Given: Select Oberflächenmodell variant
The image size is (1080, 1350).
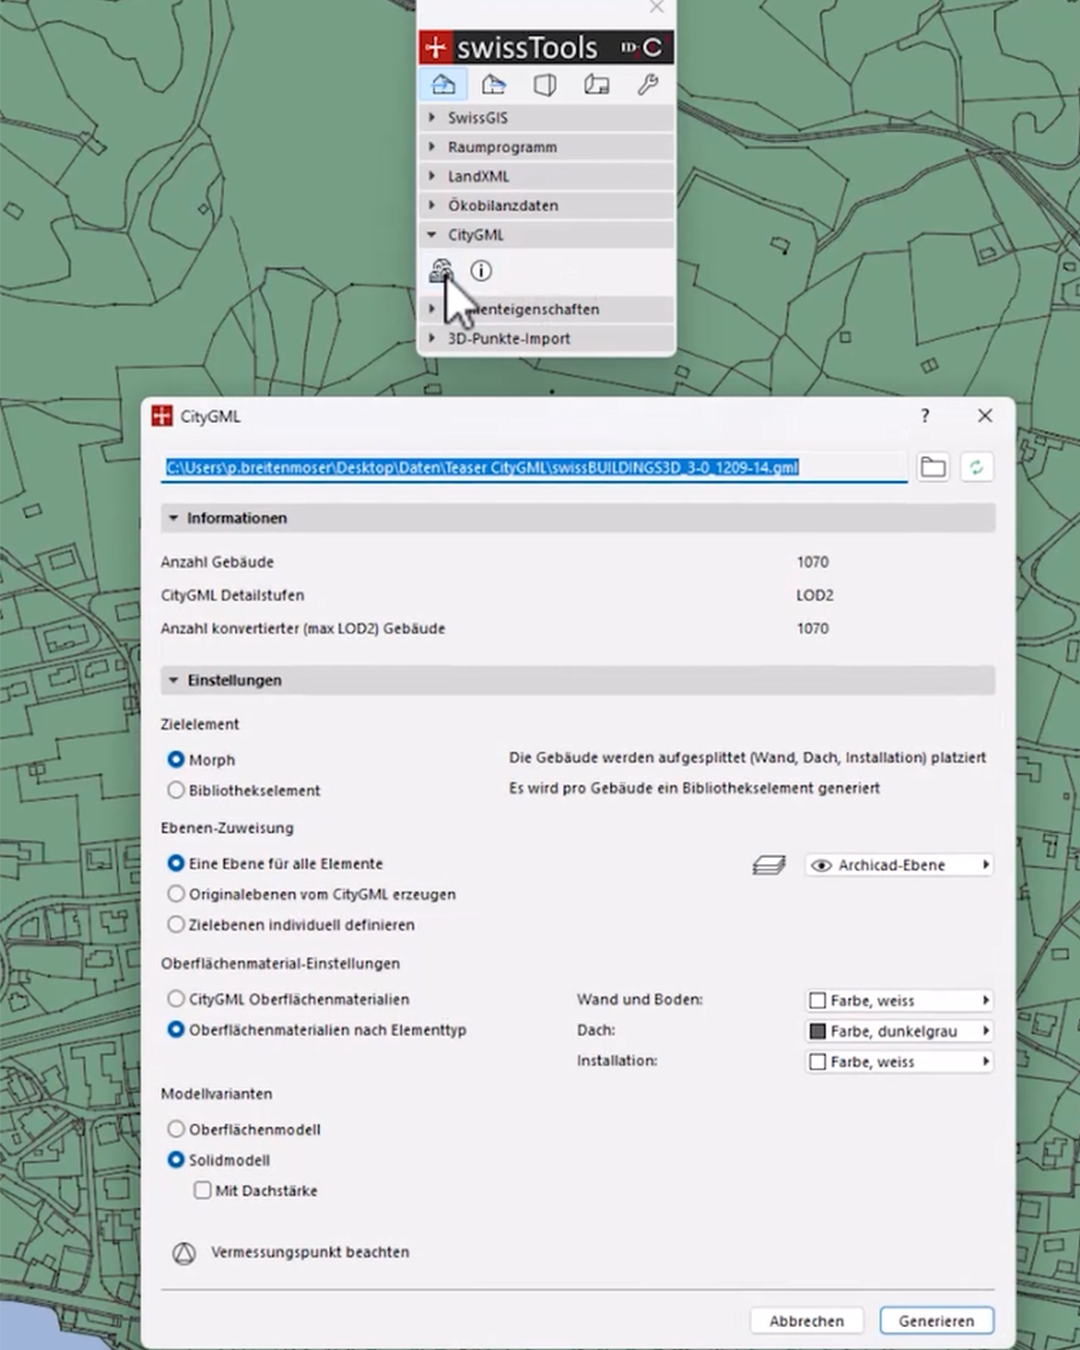Looking at the screenshot, I should pos(176,1129).
